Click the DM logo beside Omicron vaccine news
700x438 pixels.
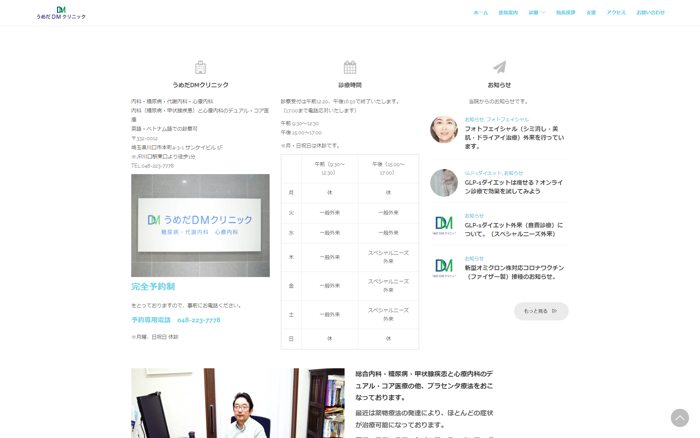444,268
